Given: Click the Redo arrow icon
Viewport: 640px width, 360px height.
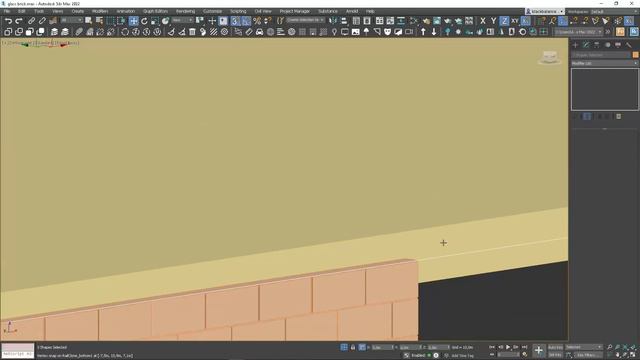Looking at the screenshot, I should pos(19,21).
